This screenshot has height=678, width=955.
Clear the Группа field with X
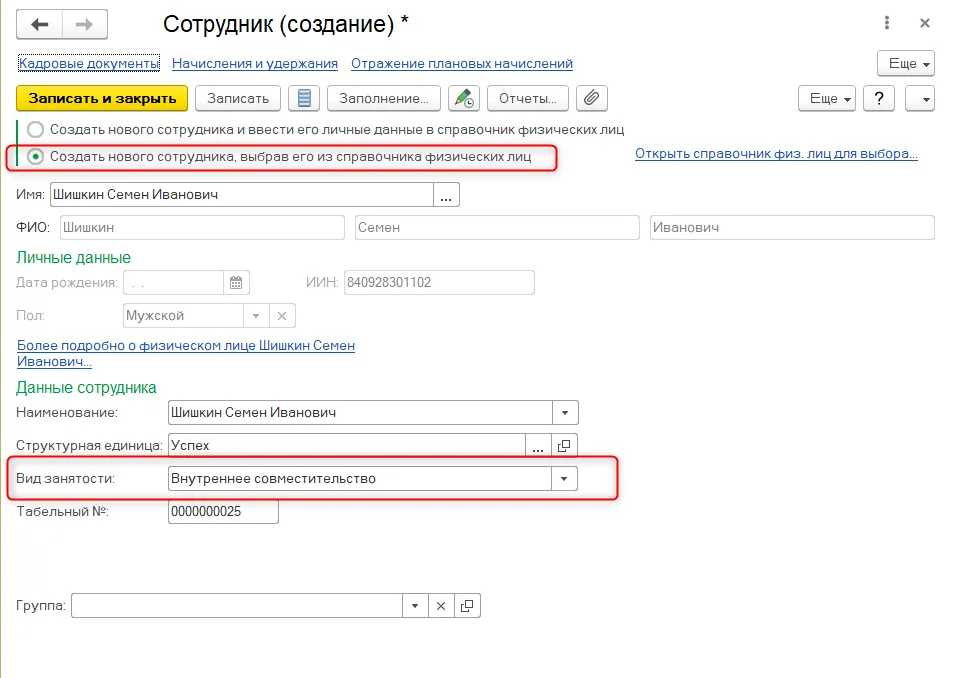tap(441, 606)
